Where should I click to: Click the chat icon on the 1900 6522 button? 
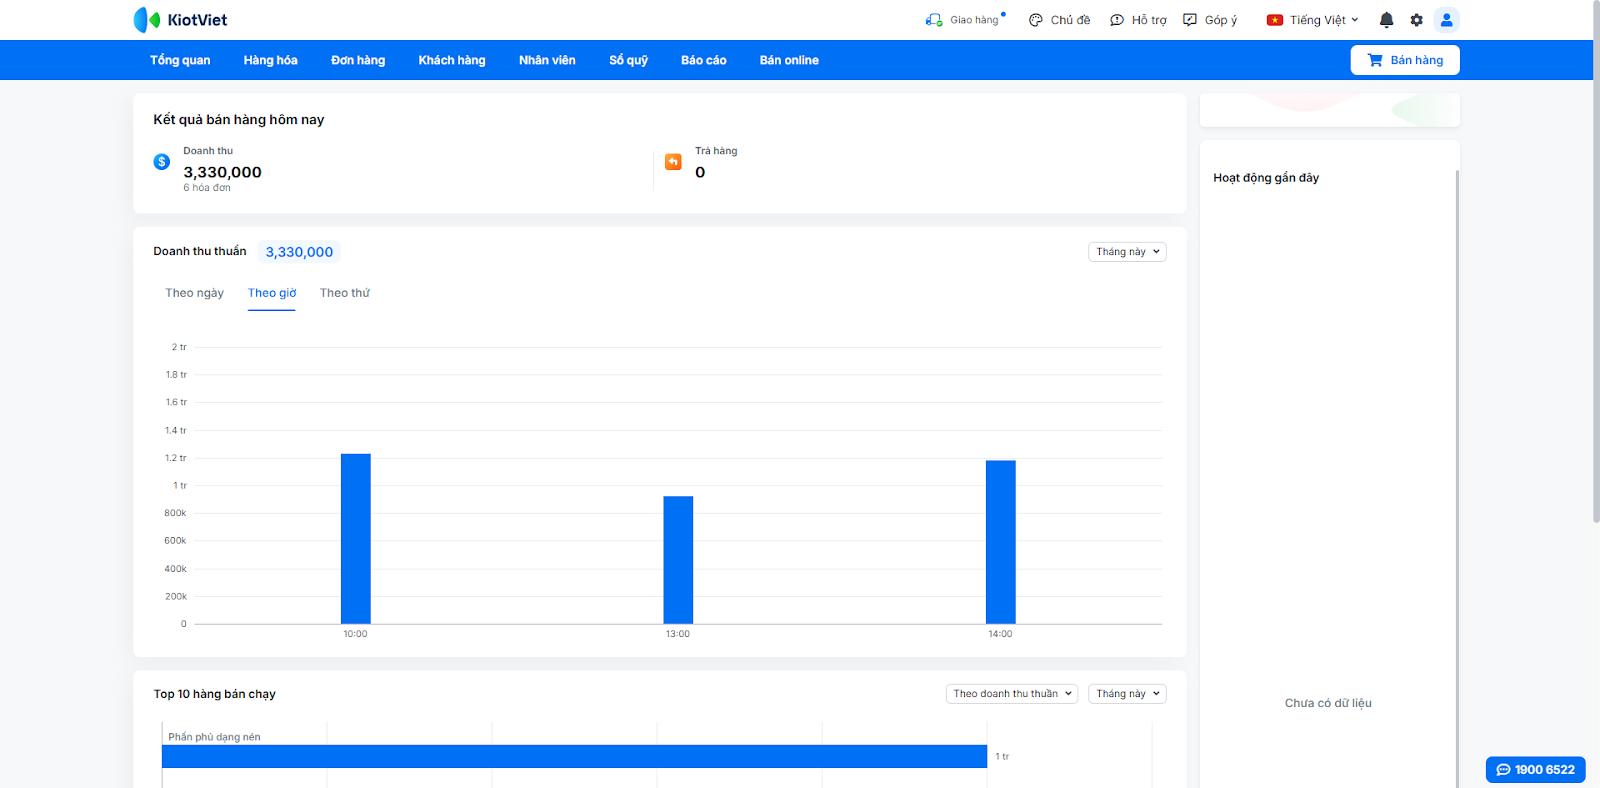pos(1503,770)
